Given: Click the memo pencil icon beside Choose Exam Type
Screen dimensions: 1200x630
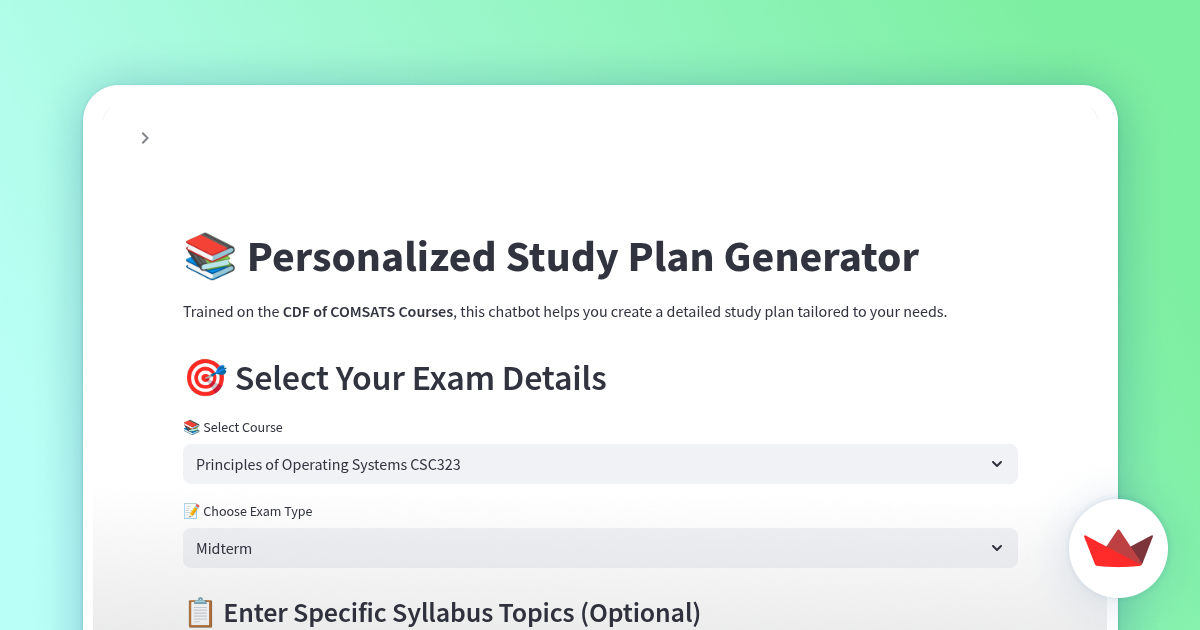Looking at the screenshot, I should pyautogui.click(x=190, y=511).
